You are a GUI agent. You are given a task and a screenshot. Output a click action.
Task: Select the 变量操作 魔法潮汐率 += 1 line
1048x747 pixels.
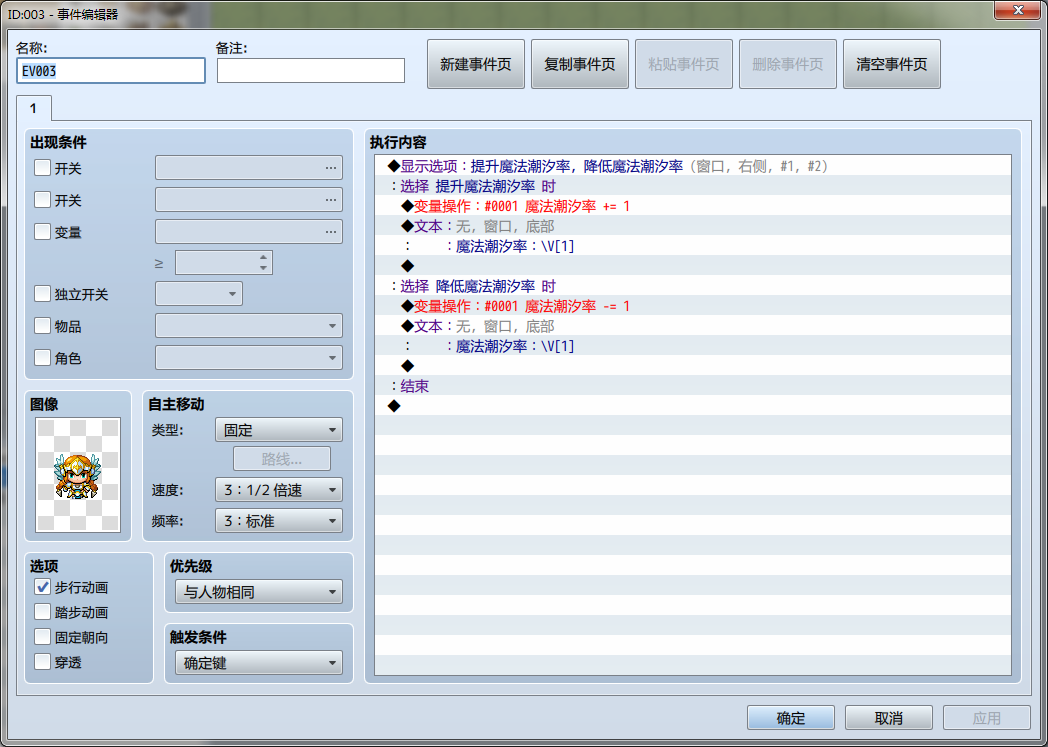pyautogui.click(x=693, y=206)
